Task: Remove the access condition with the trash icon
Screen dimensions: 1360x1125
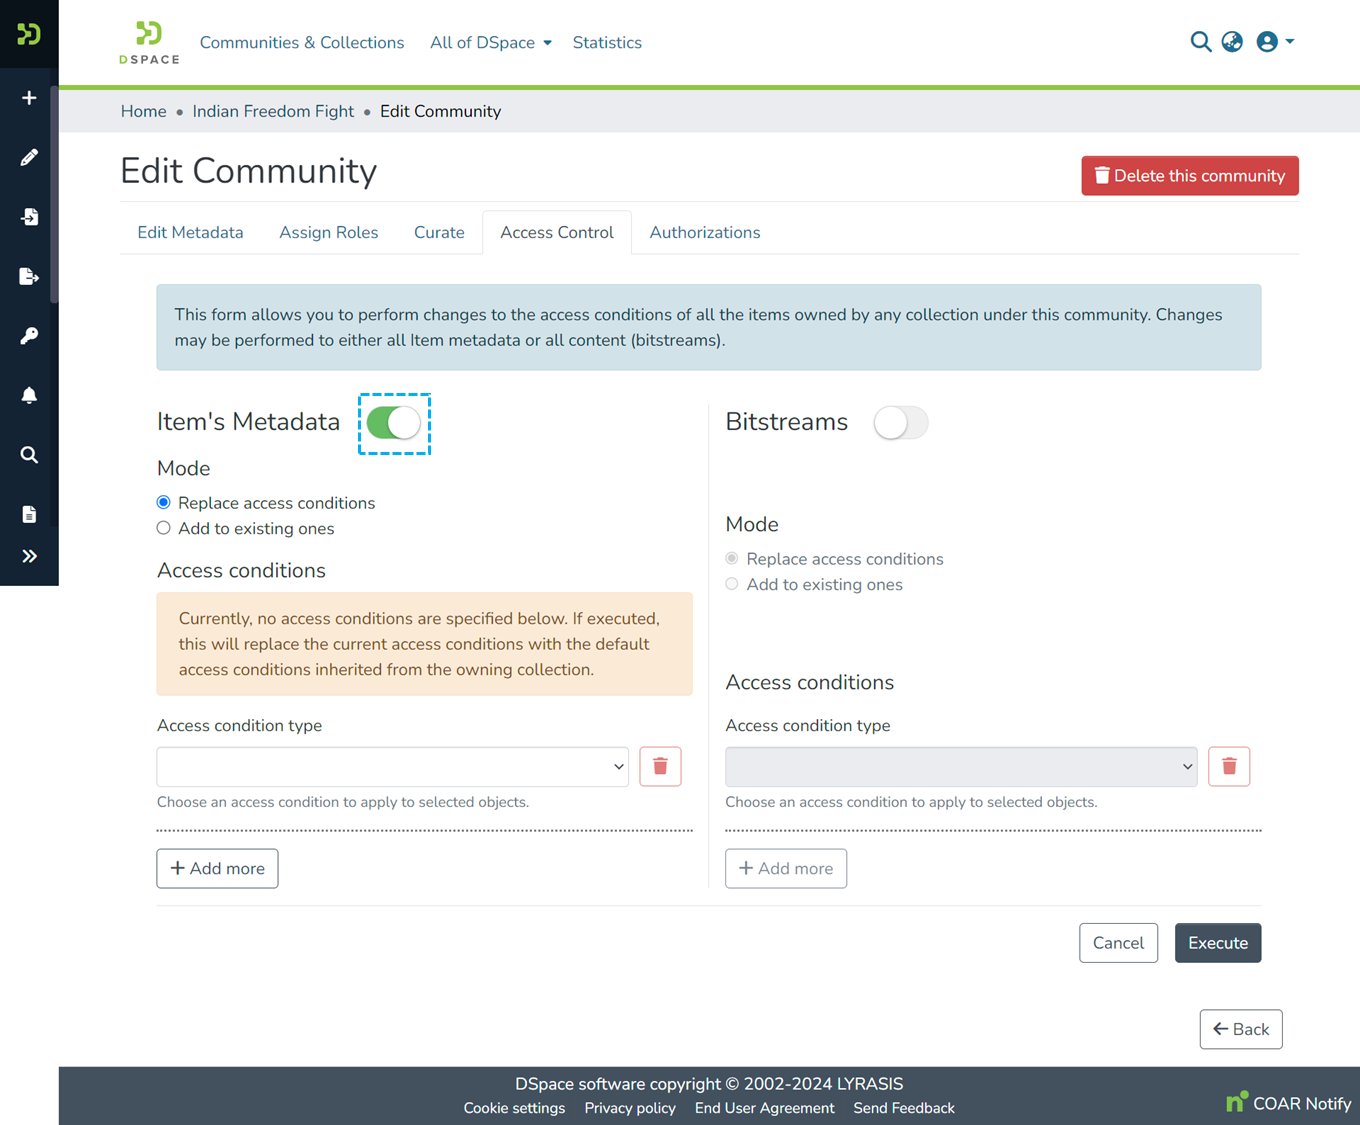Action: (660, 766)
